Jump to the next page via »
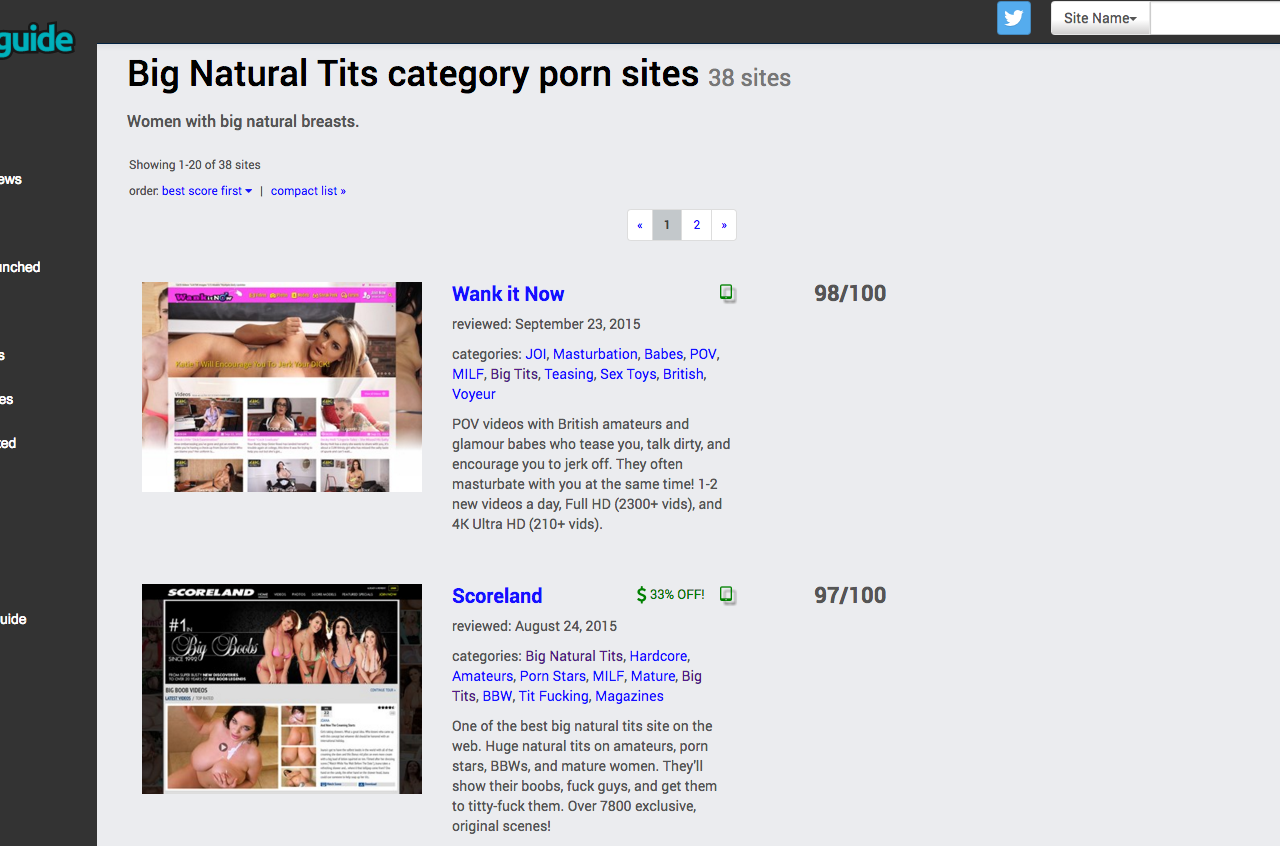The image size is (1280, 846). pos(724,225)
